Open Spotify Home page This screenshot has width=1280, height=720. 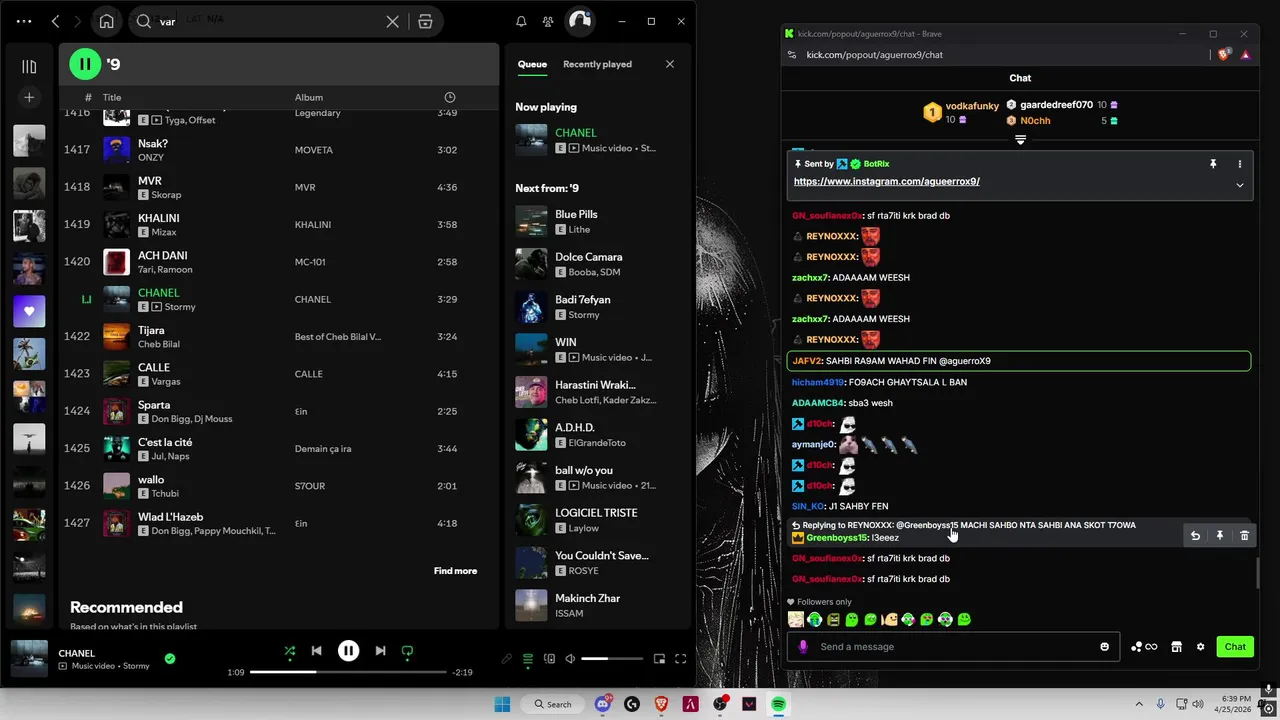pyautogui.click(x=106, y=21)
